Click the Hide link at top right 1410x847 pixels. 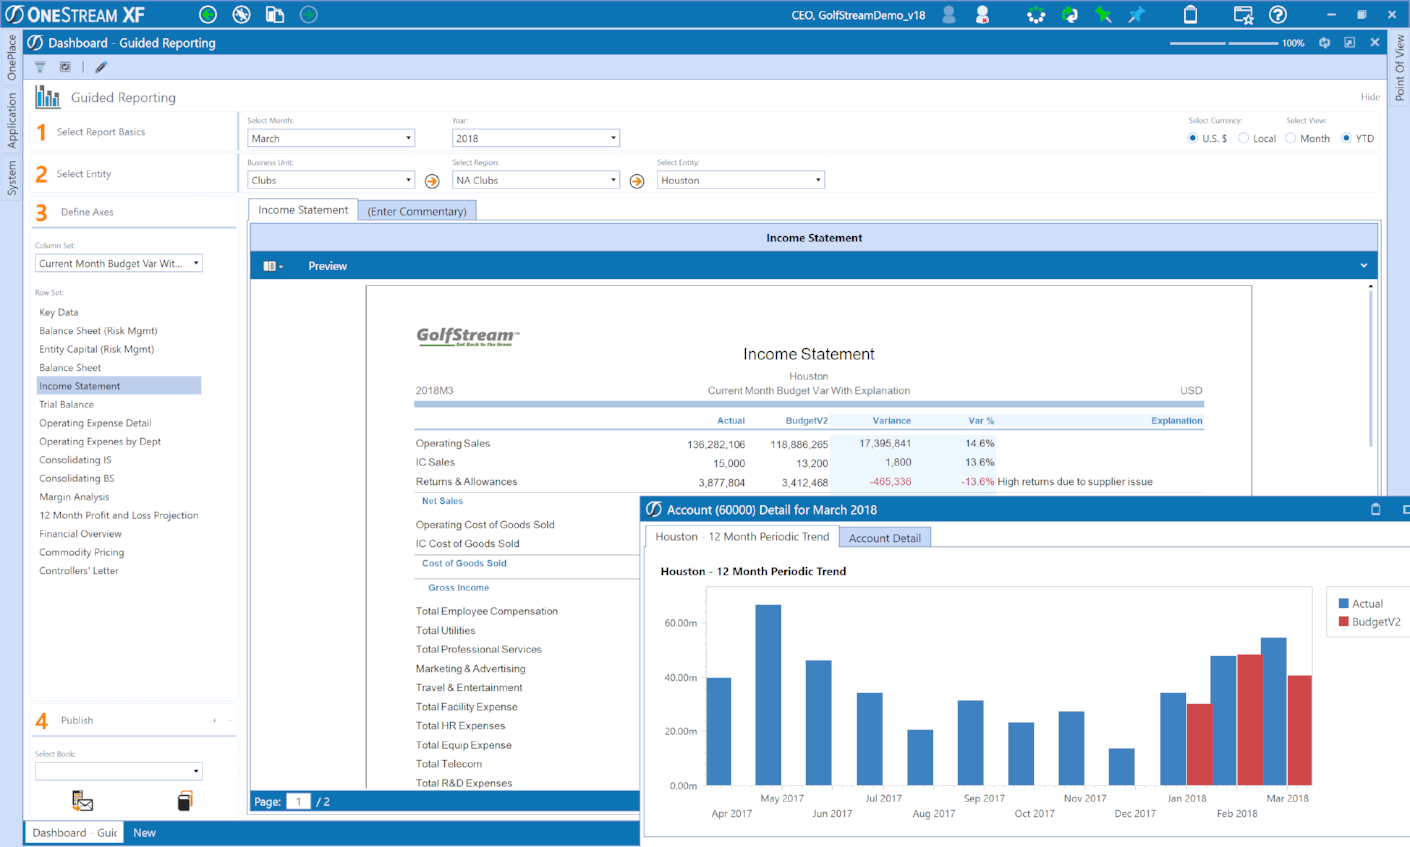pyautogui.click(x=1370, y=97)
